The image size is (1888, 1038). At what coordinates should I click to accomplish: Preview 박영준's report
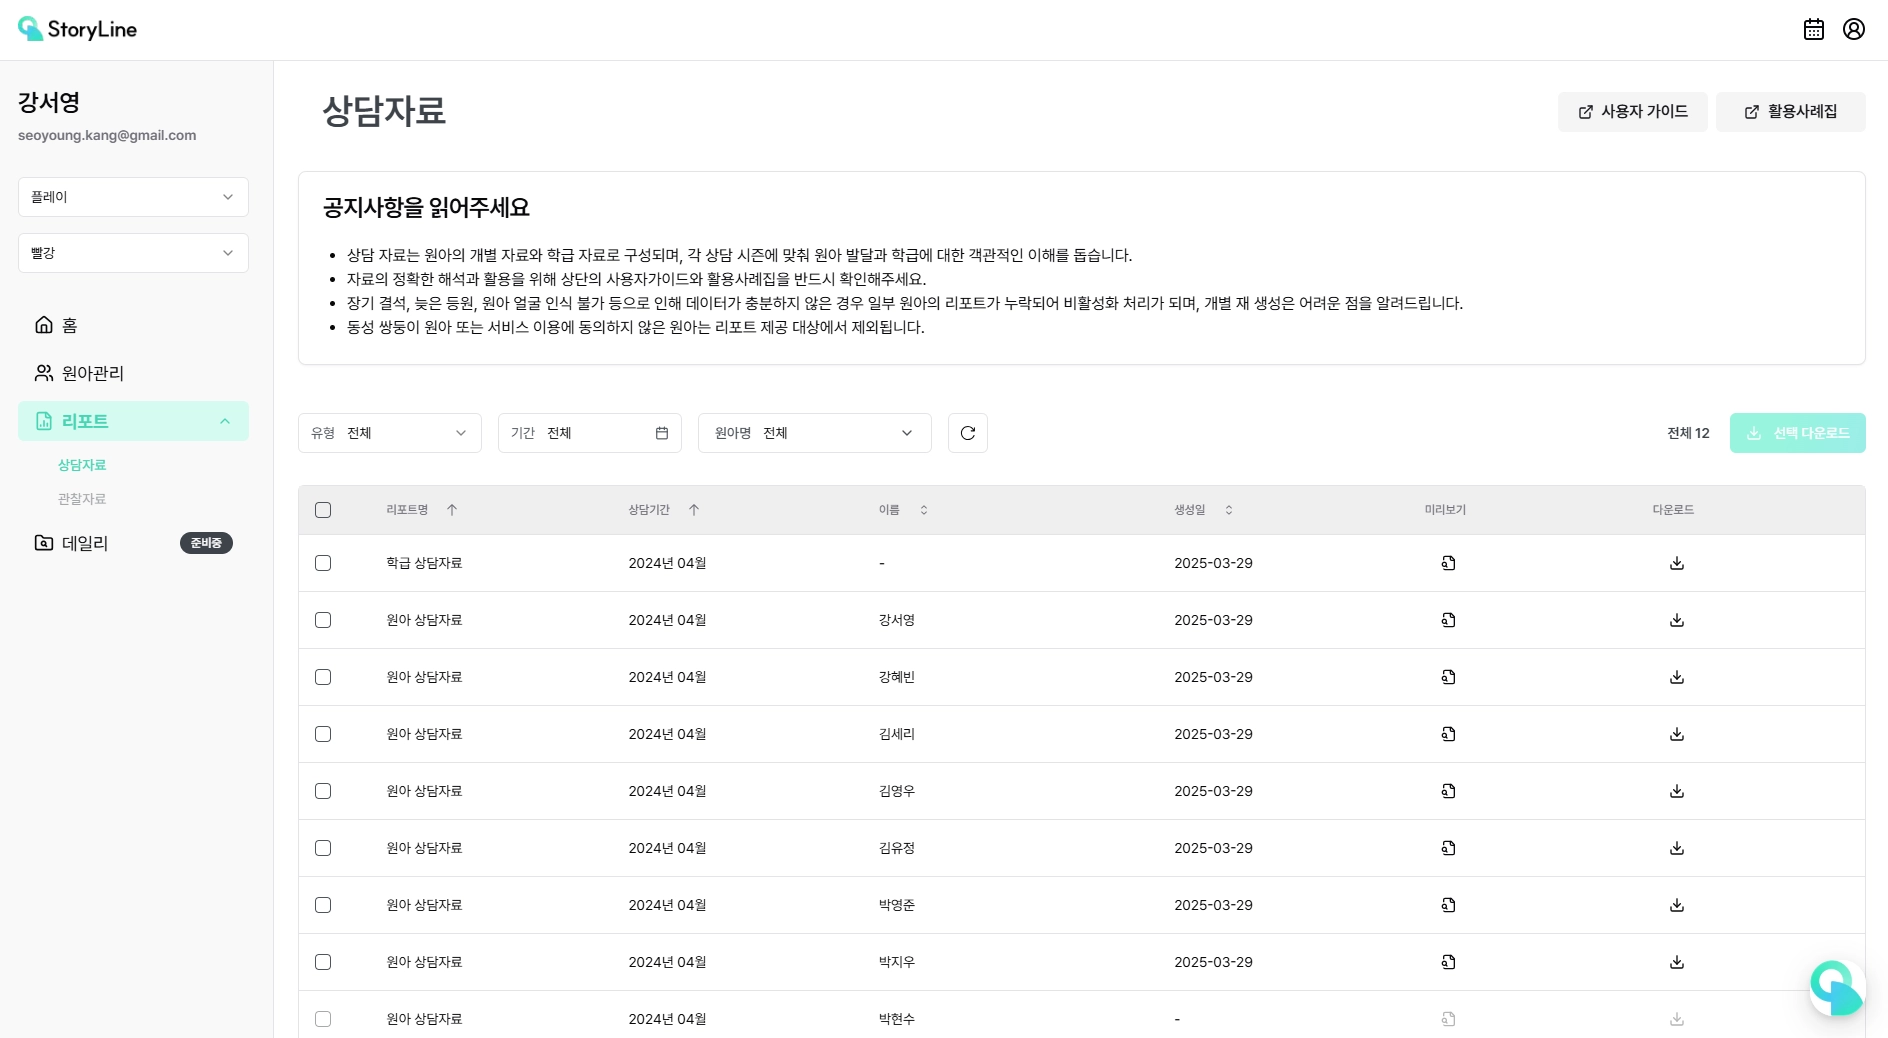click(x=1448, y=905)
